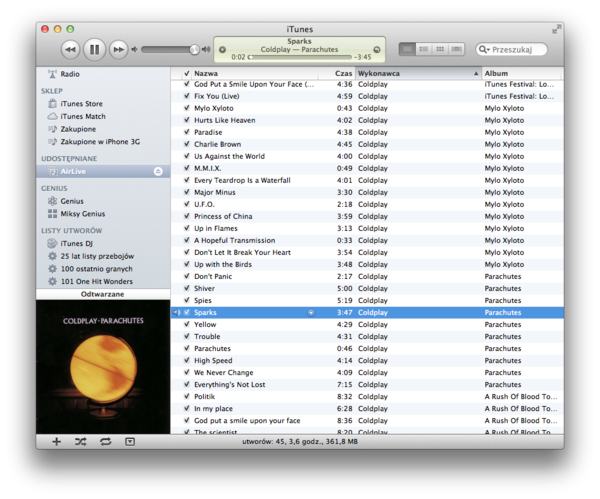
Task: Uncheck the Mylo Xyloto song checkbox
Action: [186, 108]
